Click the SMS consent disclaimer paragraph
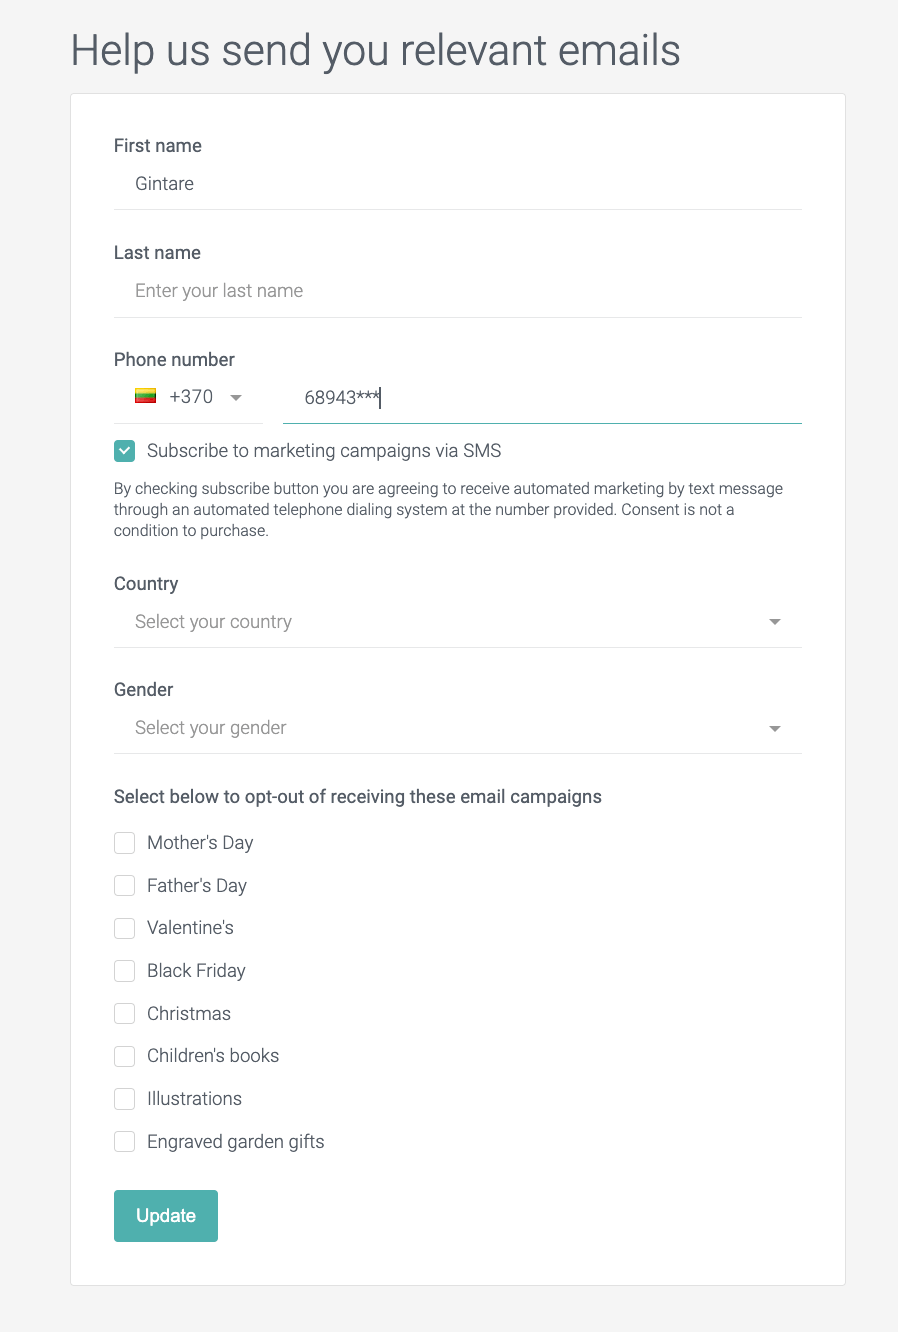 pyautogui.click(x=448, y=510)
